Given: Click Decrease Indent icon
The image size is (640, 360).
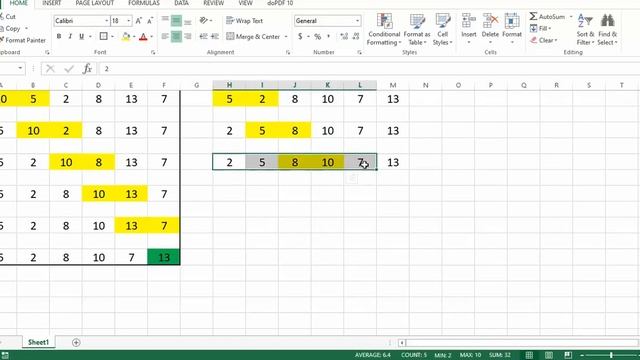Looking at the screenshot, I should pos(203,37).
